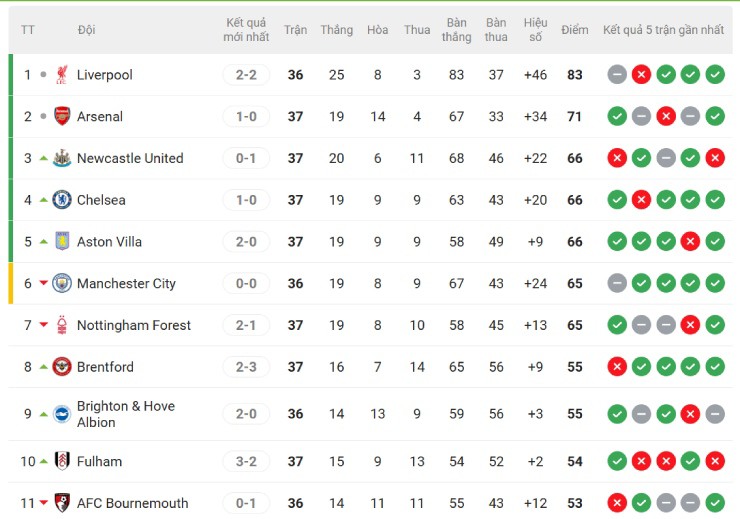The width and height of the screenshot is (740, 519).
Task: Open the Brighton & Hove Albion team link
Action: click(125, 414)
